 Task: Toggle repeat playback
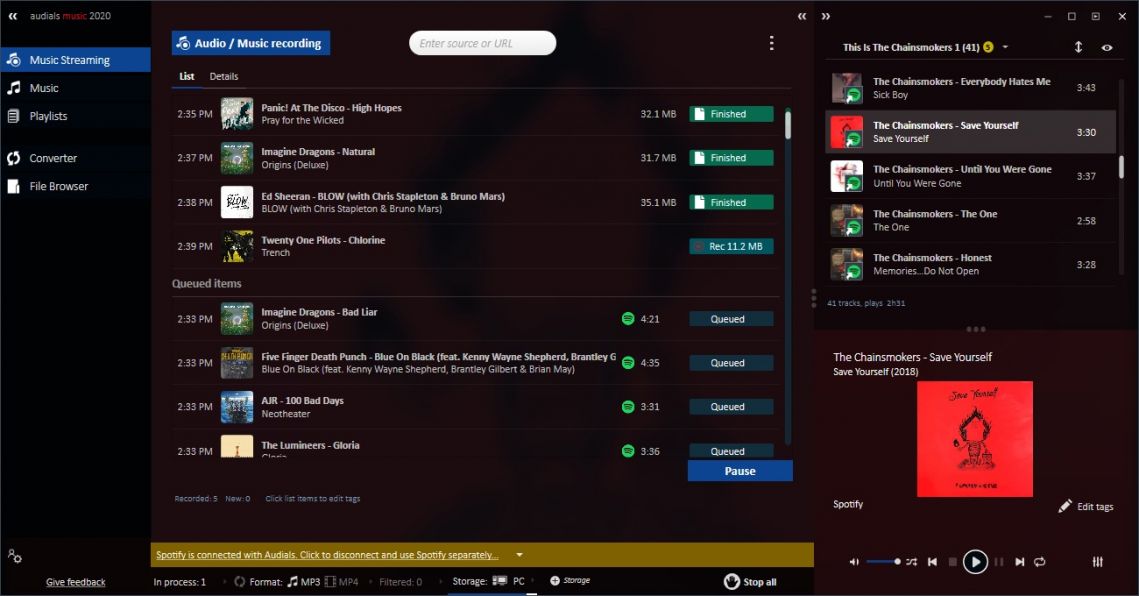click(x=1039, y=562)
